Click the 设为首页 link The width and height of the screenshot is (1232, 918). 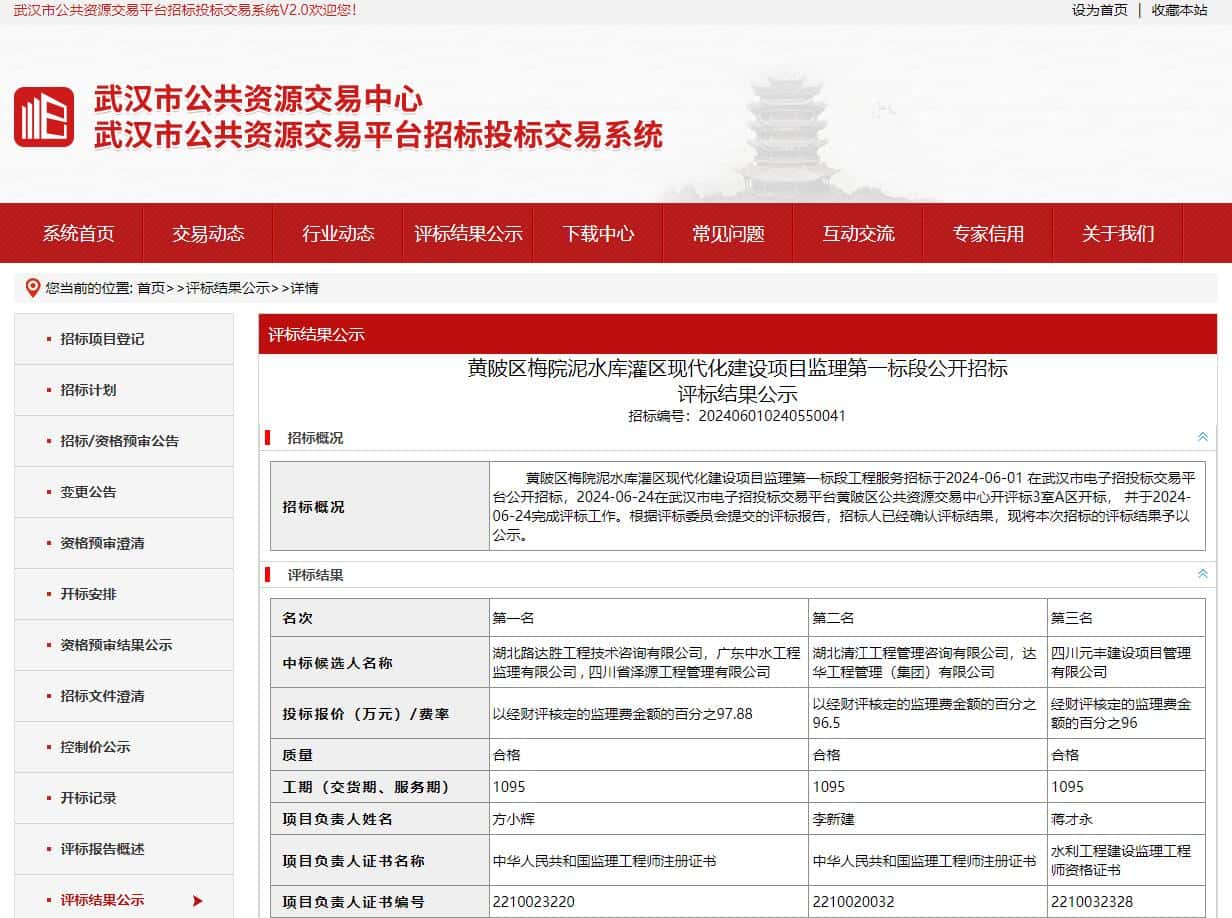[x=1099, y=10]
